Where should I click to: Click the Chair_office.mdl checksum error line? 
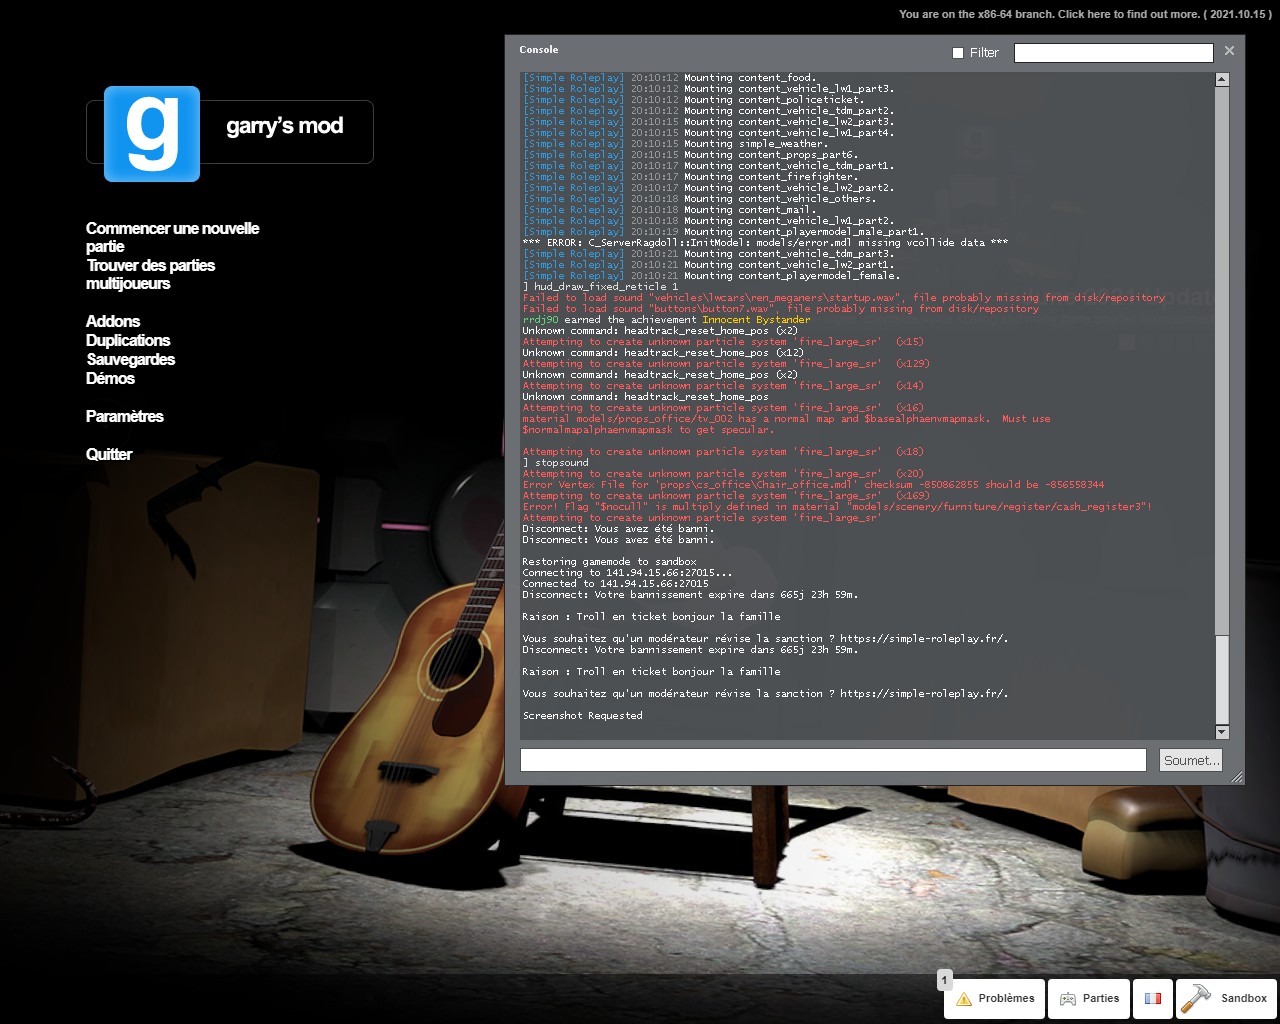813,485
